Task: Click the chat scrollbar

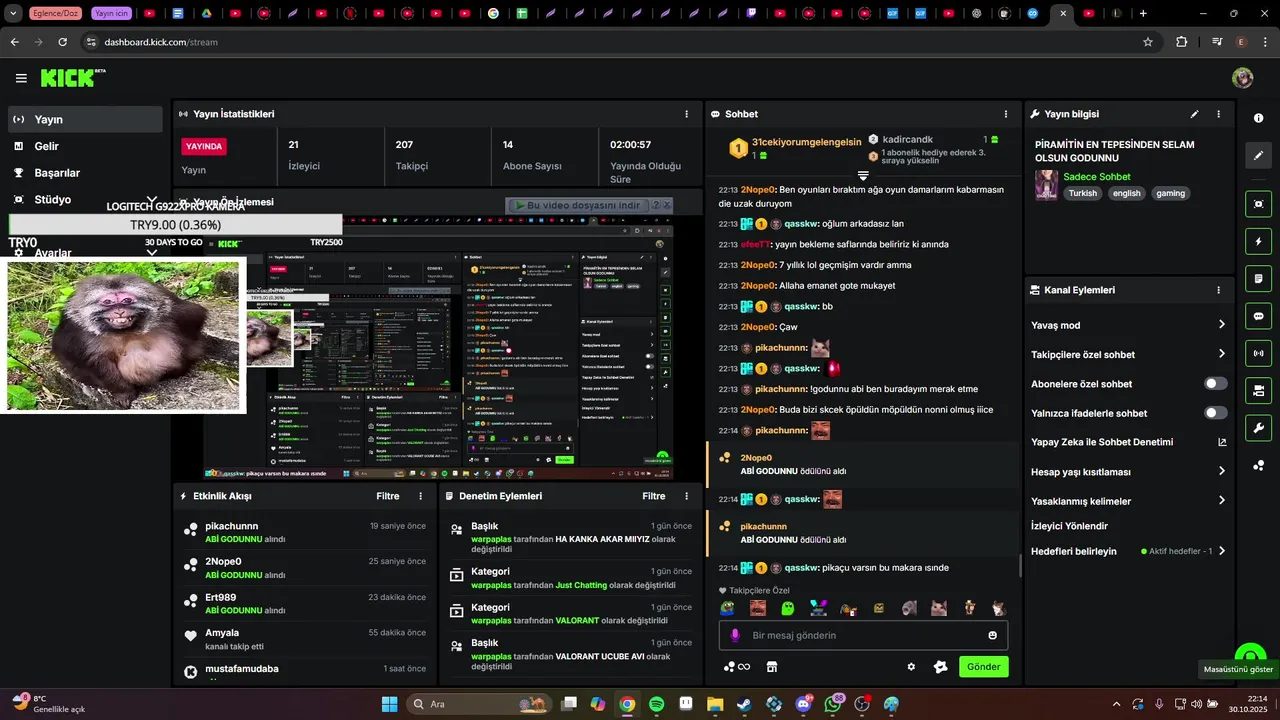Action: pos(1020,565)
